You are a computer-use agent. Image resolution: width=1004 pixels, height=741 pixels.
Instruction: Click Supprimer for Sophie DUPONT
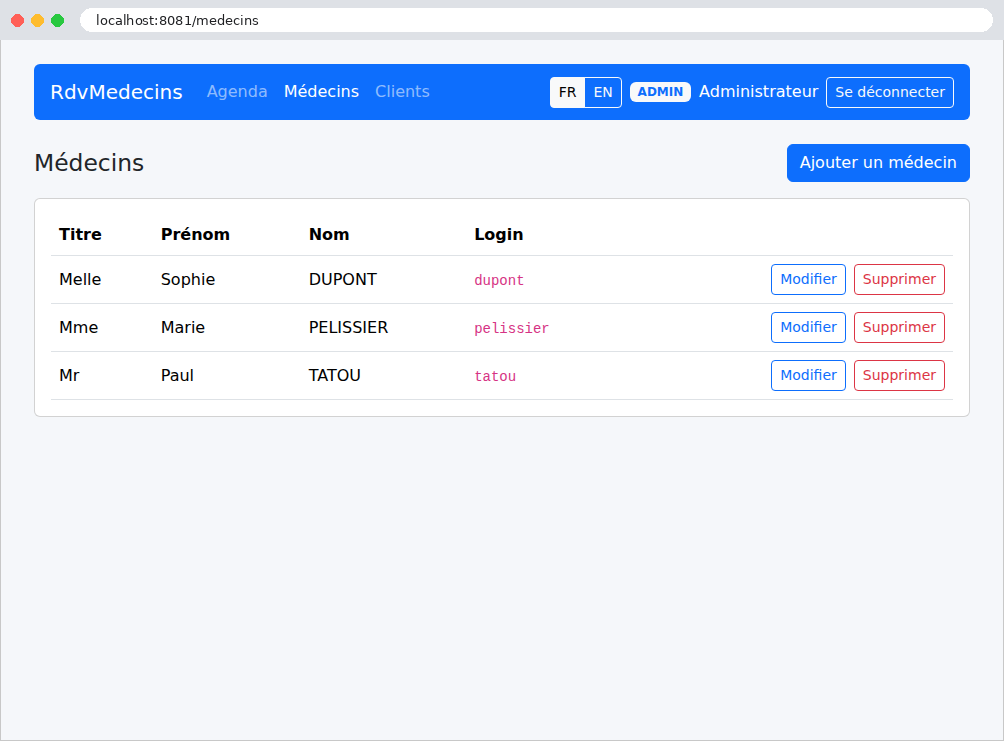click(899, 279)
